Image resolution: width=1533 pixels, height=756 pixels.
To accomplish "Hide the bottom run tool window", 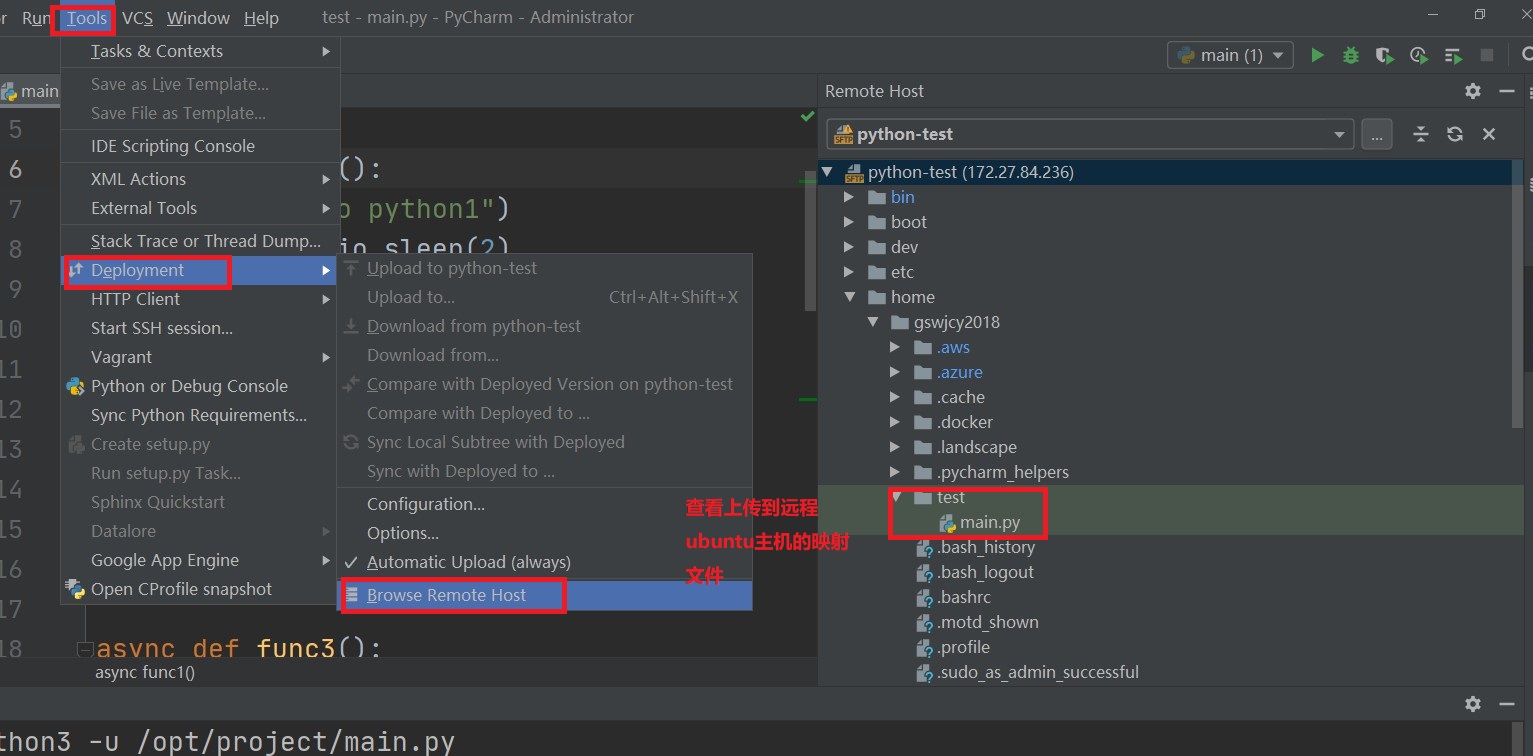I will point(1506,704).
